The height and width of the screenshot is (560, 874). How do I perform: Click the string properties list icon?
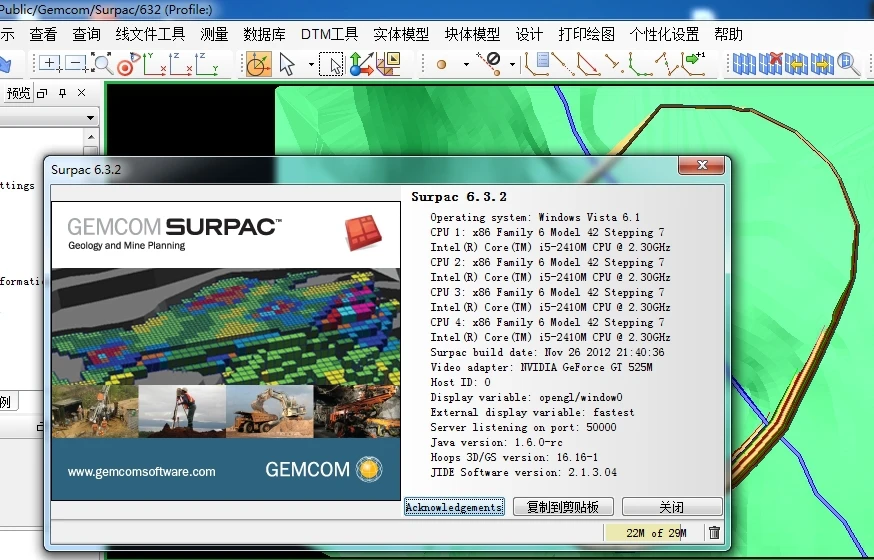pyautogui.click(x=537, y=64)
